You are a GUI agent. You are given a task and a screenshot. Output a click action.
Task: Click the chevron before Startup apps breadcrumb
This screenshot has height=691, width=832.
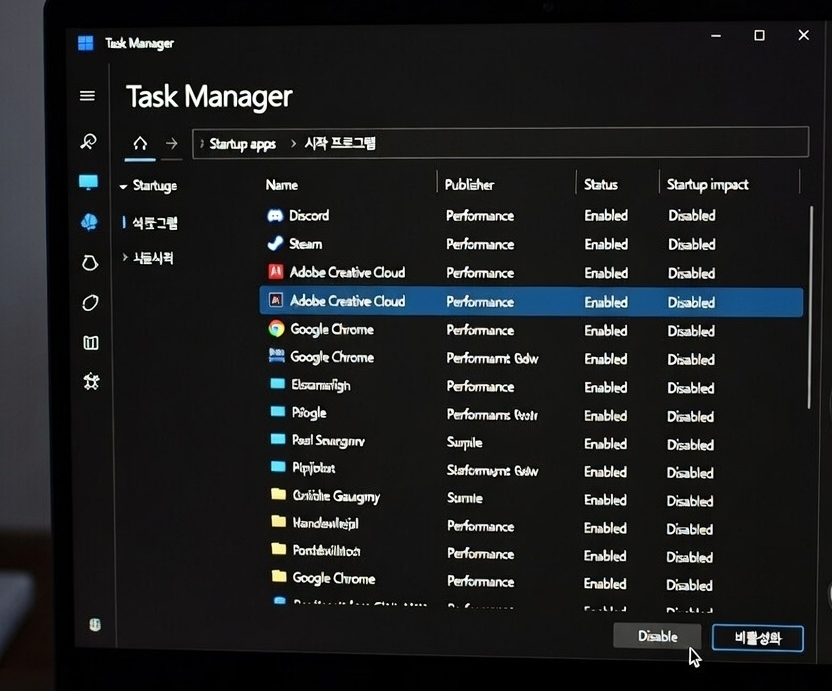[x=202, y=143]
